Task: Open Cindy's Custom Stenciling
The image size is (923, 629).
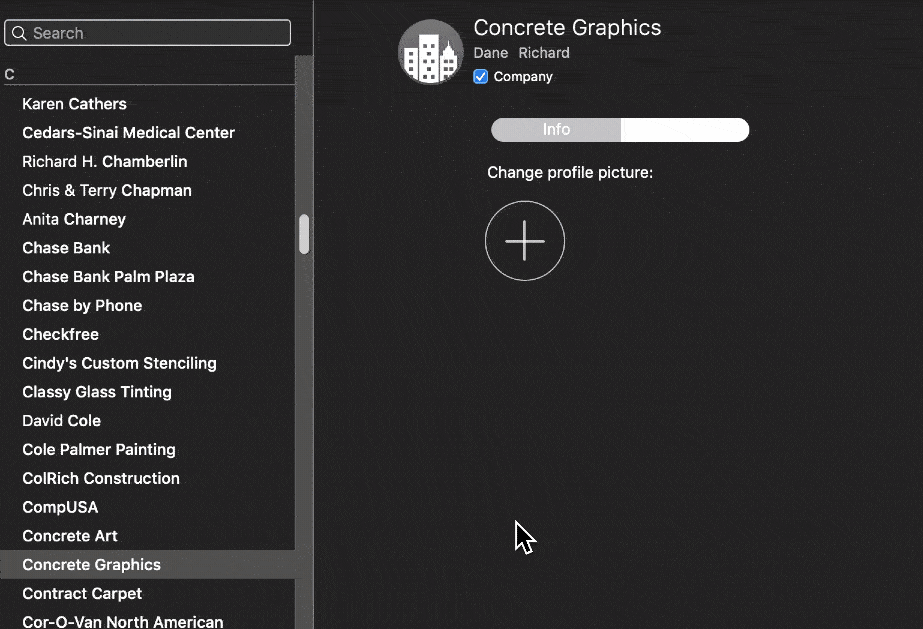Action: pos(147,363)
